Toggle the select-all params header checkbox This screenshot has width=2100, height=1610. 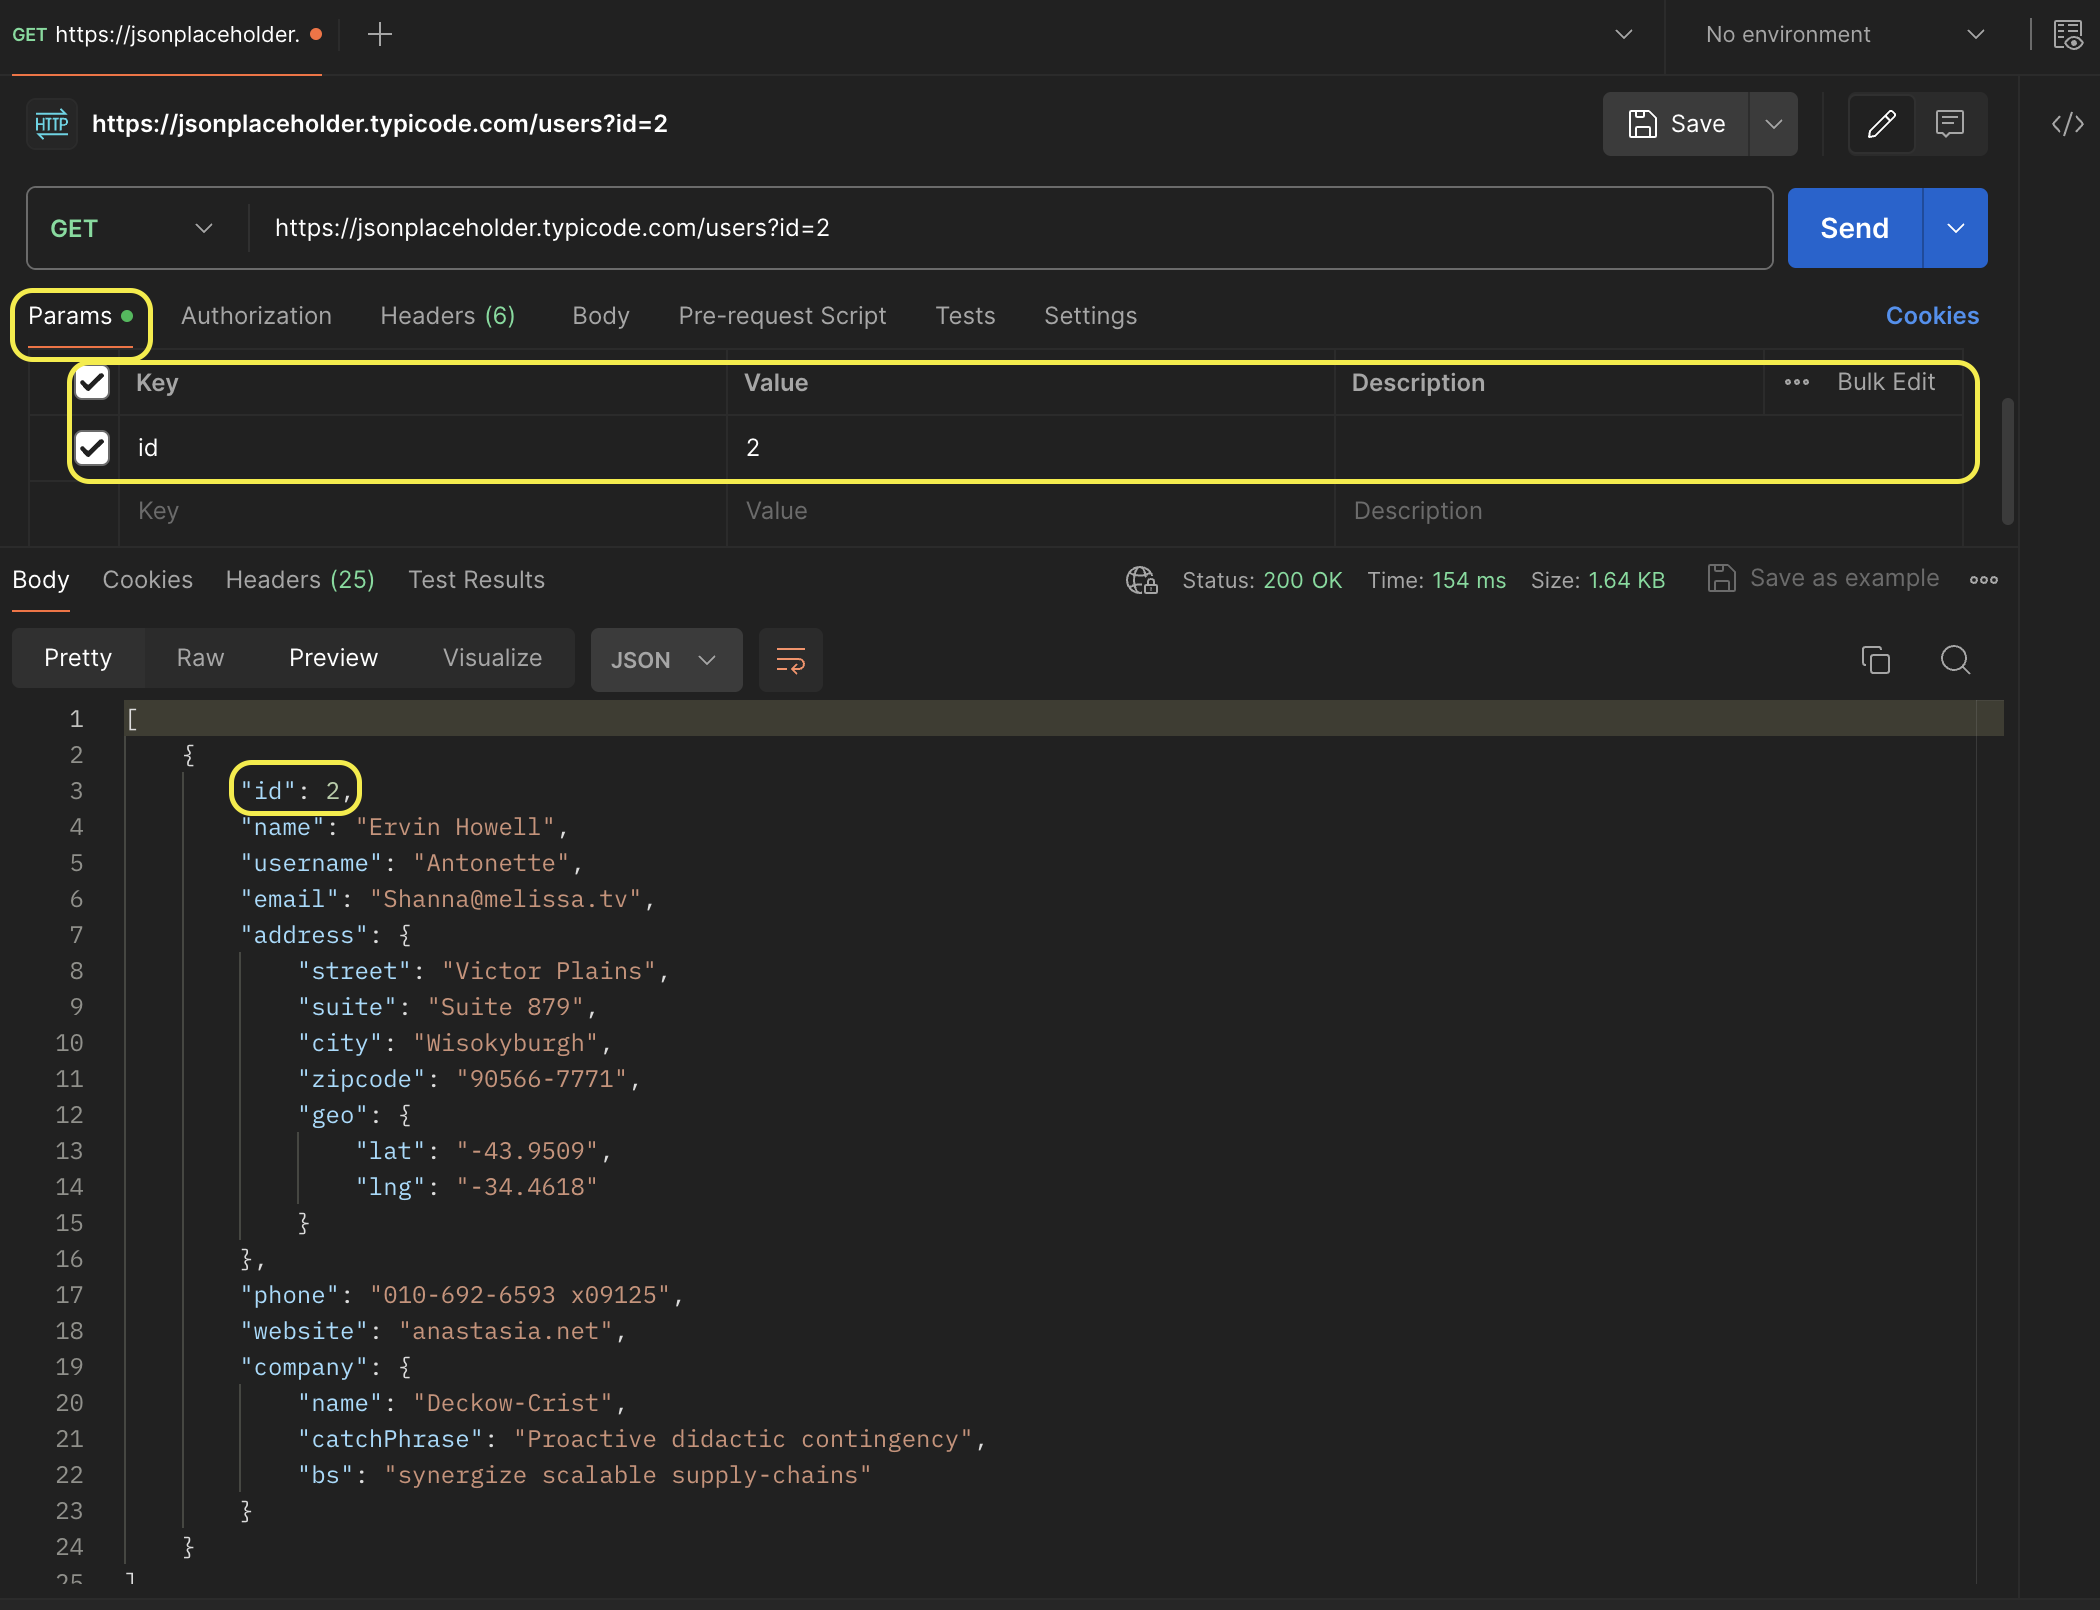point(93,382)
